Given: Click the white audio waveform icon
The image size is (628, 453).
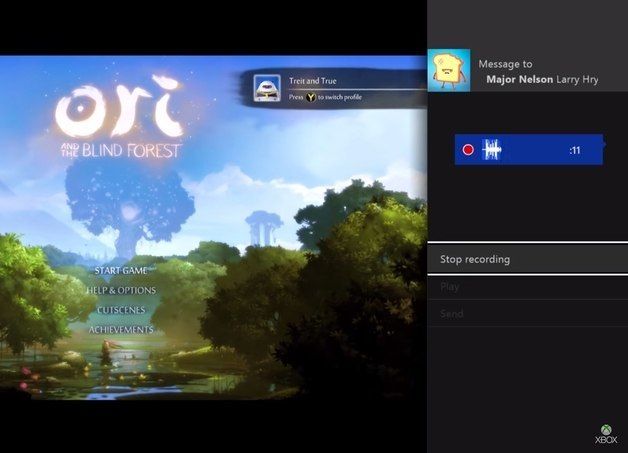Looking at the screenshot, I should tap(492, 150).
